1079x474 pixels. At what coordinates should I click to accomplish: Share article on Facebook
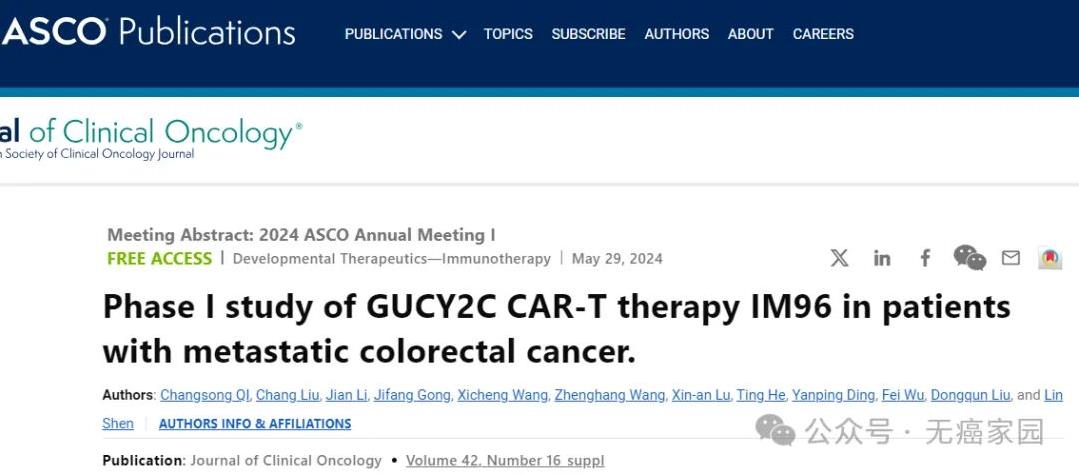click(925, 258)
